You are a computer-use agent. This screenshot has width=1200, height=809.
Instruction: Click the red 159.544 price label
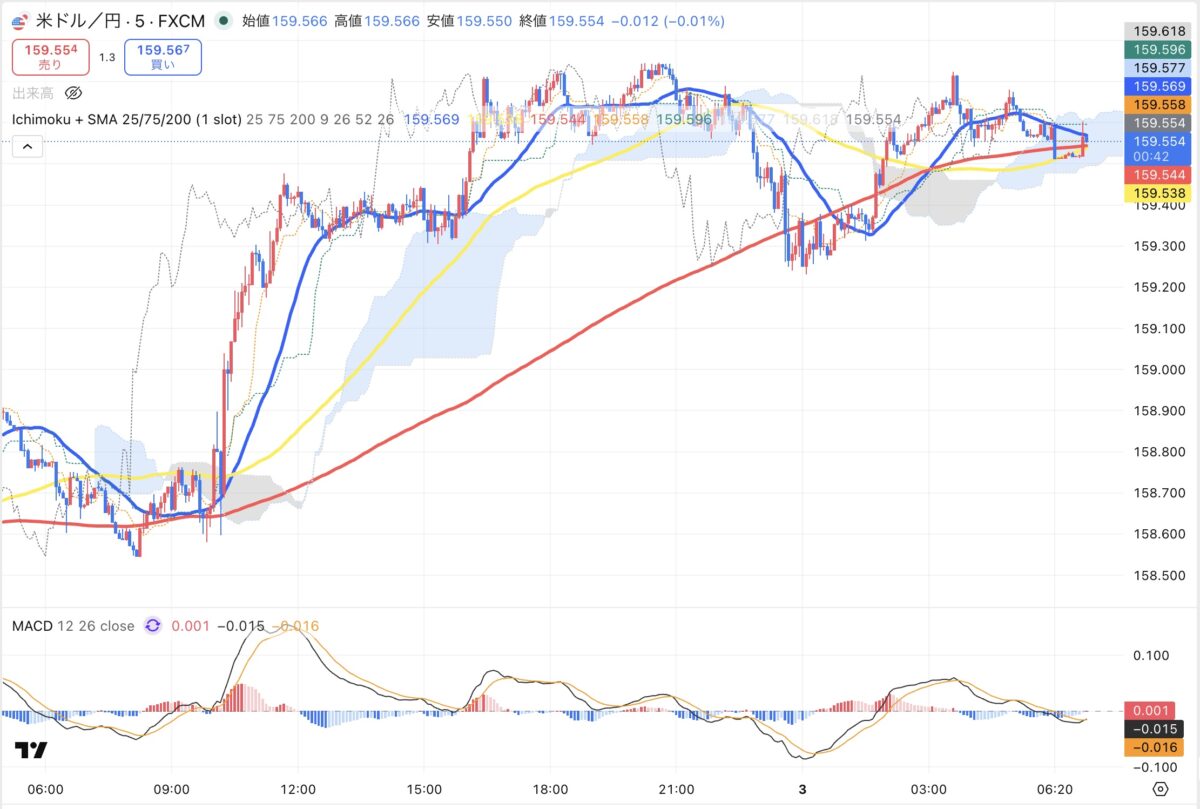[1157, 175]
